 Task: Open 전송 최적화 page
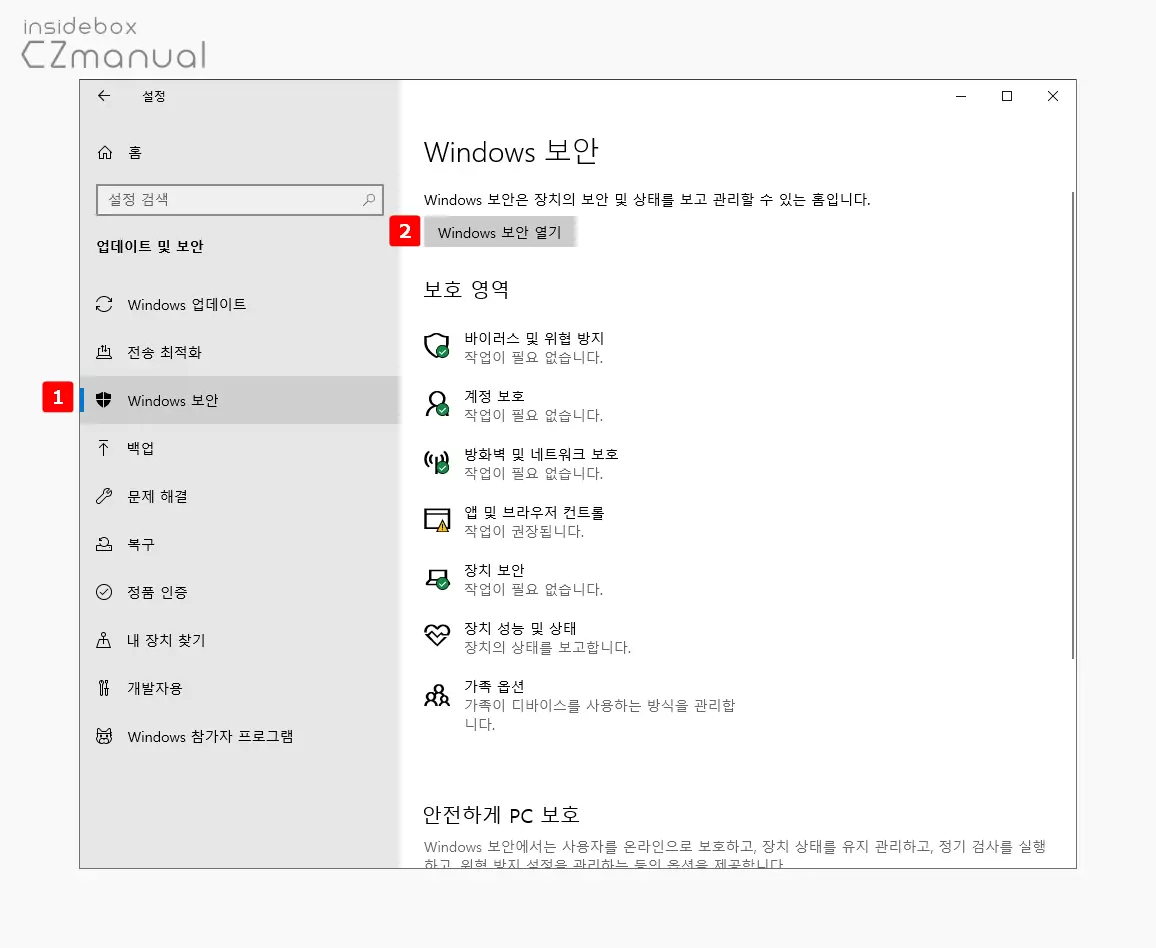[240, 352]
